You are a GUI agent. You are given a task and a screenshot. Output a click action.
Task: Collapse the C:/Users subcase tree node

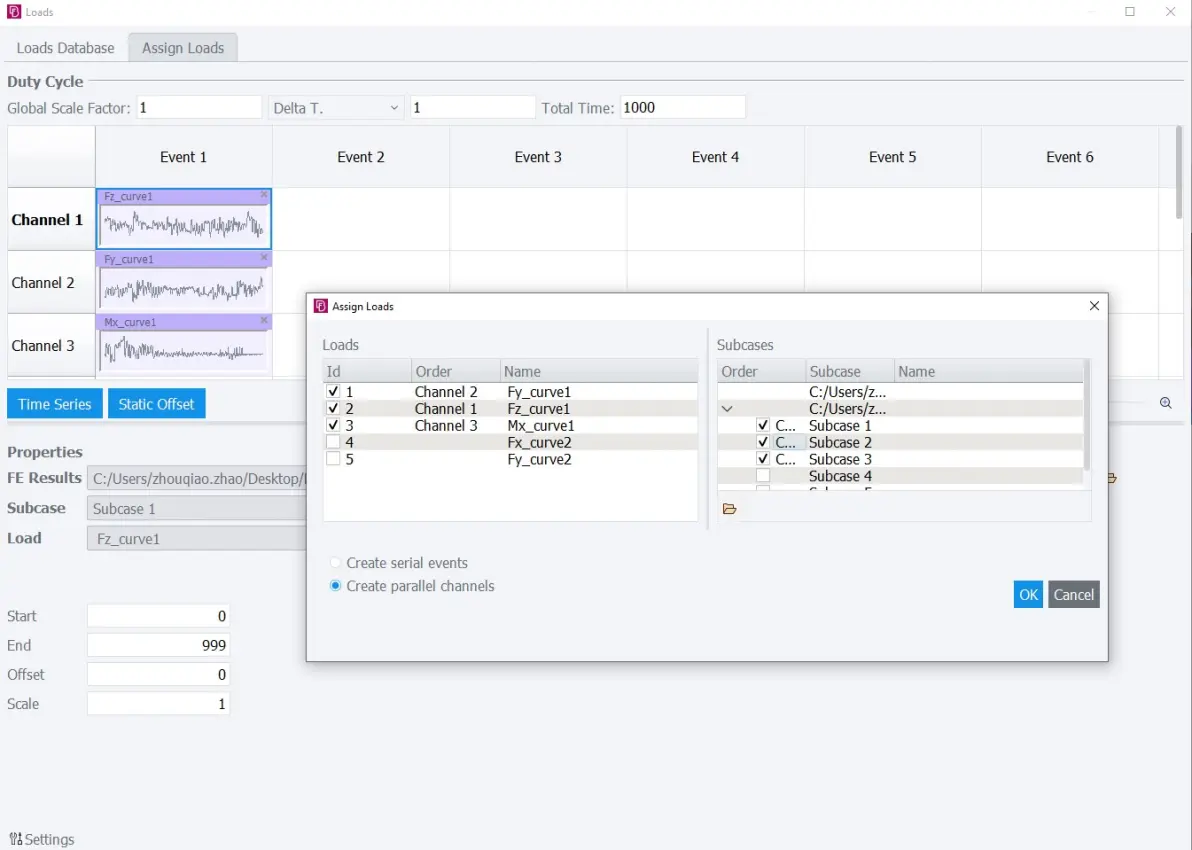click(727, 409)
